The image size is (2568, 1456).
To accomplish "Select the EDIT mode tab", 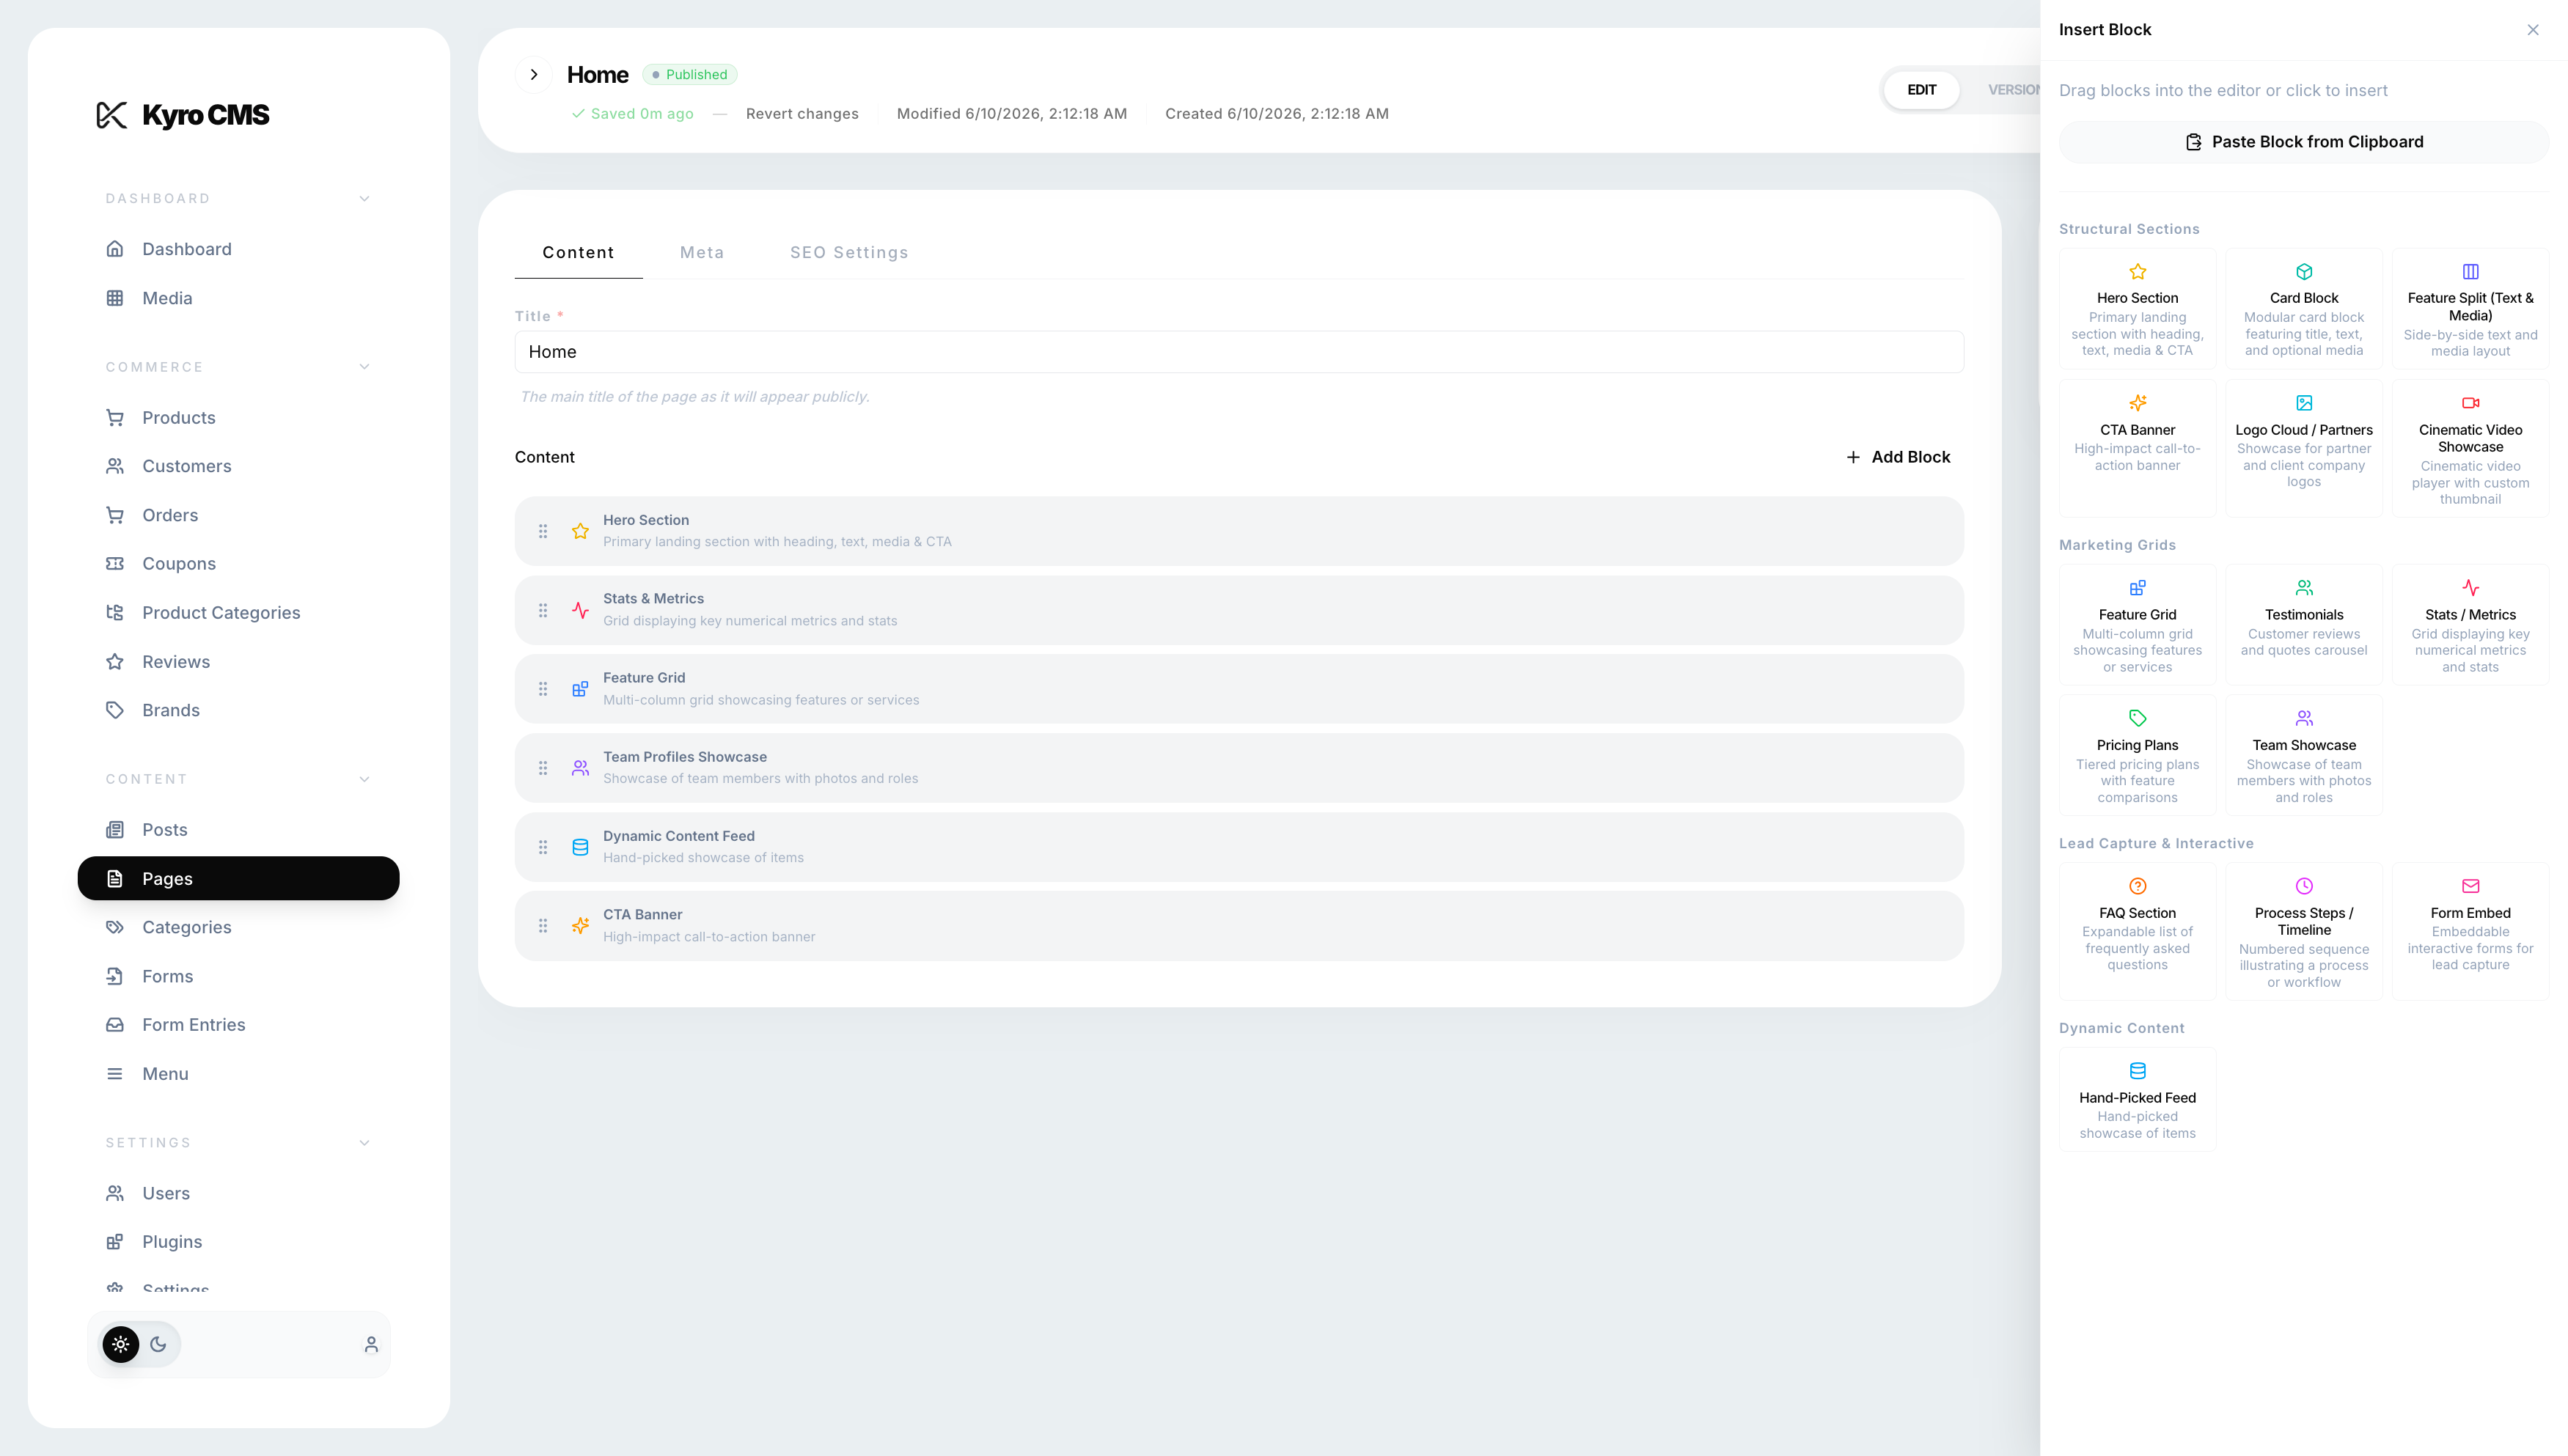I will click(x=1921, y=90).
